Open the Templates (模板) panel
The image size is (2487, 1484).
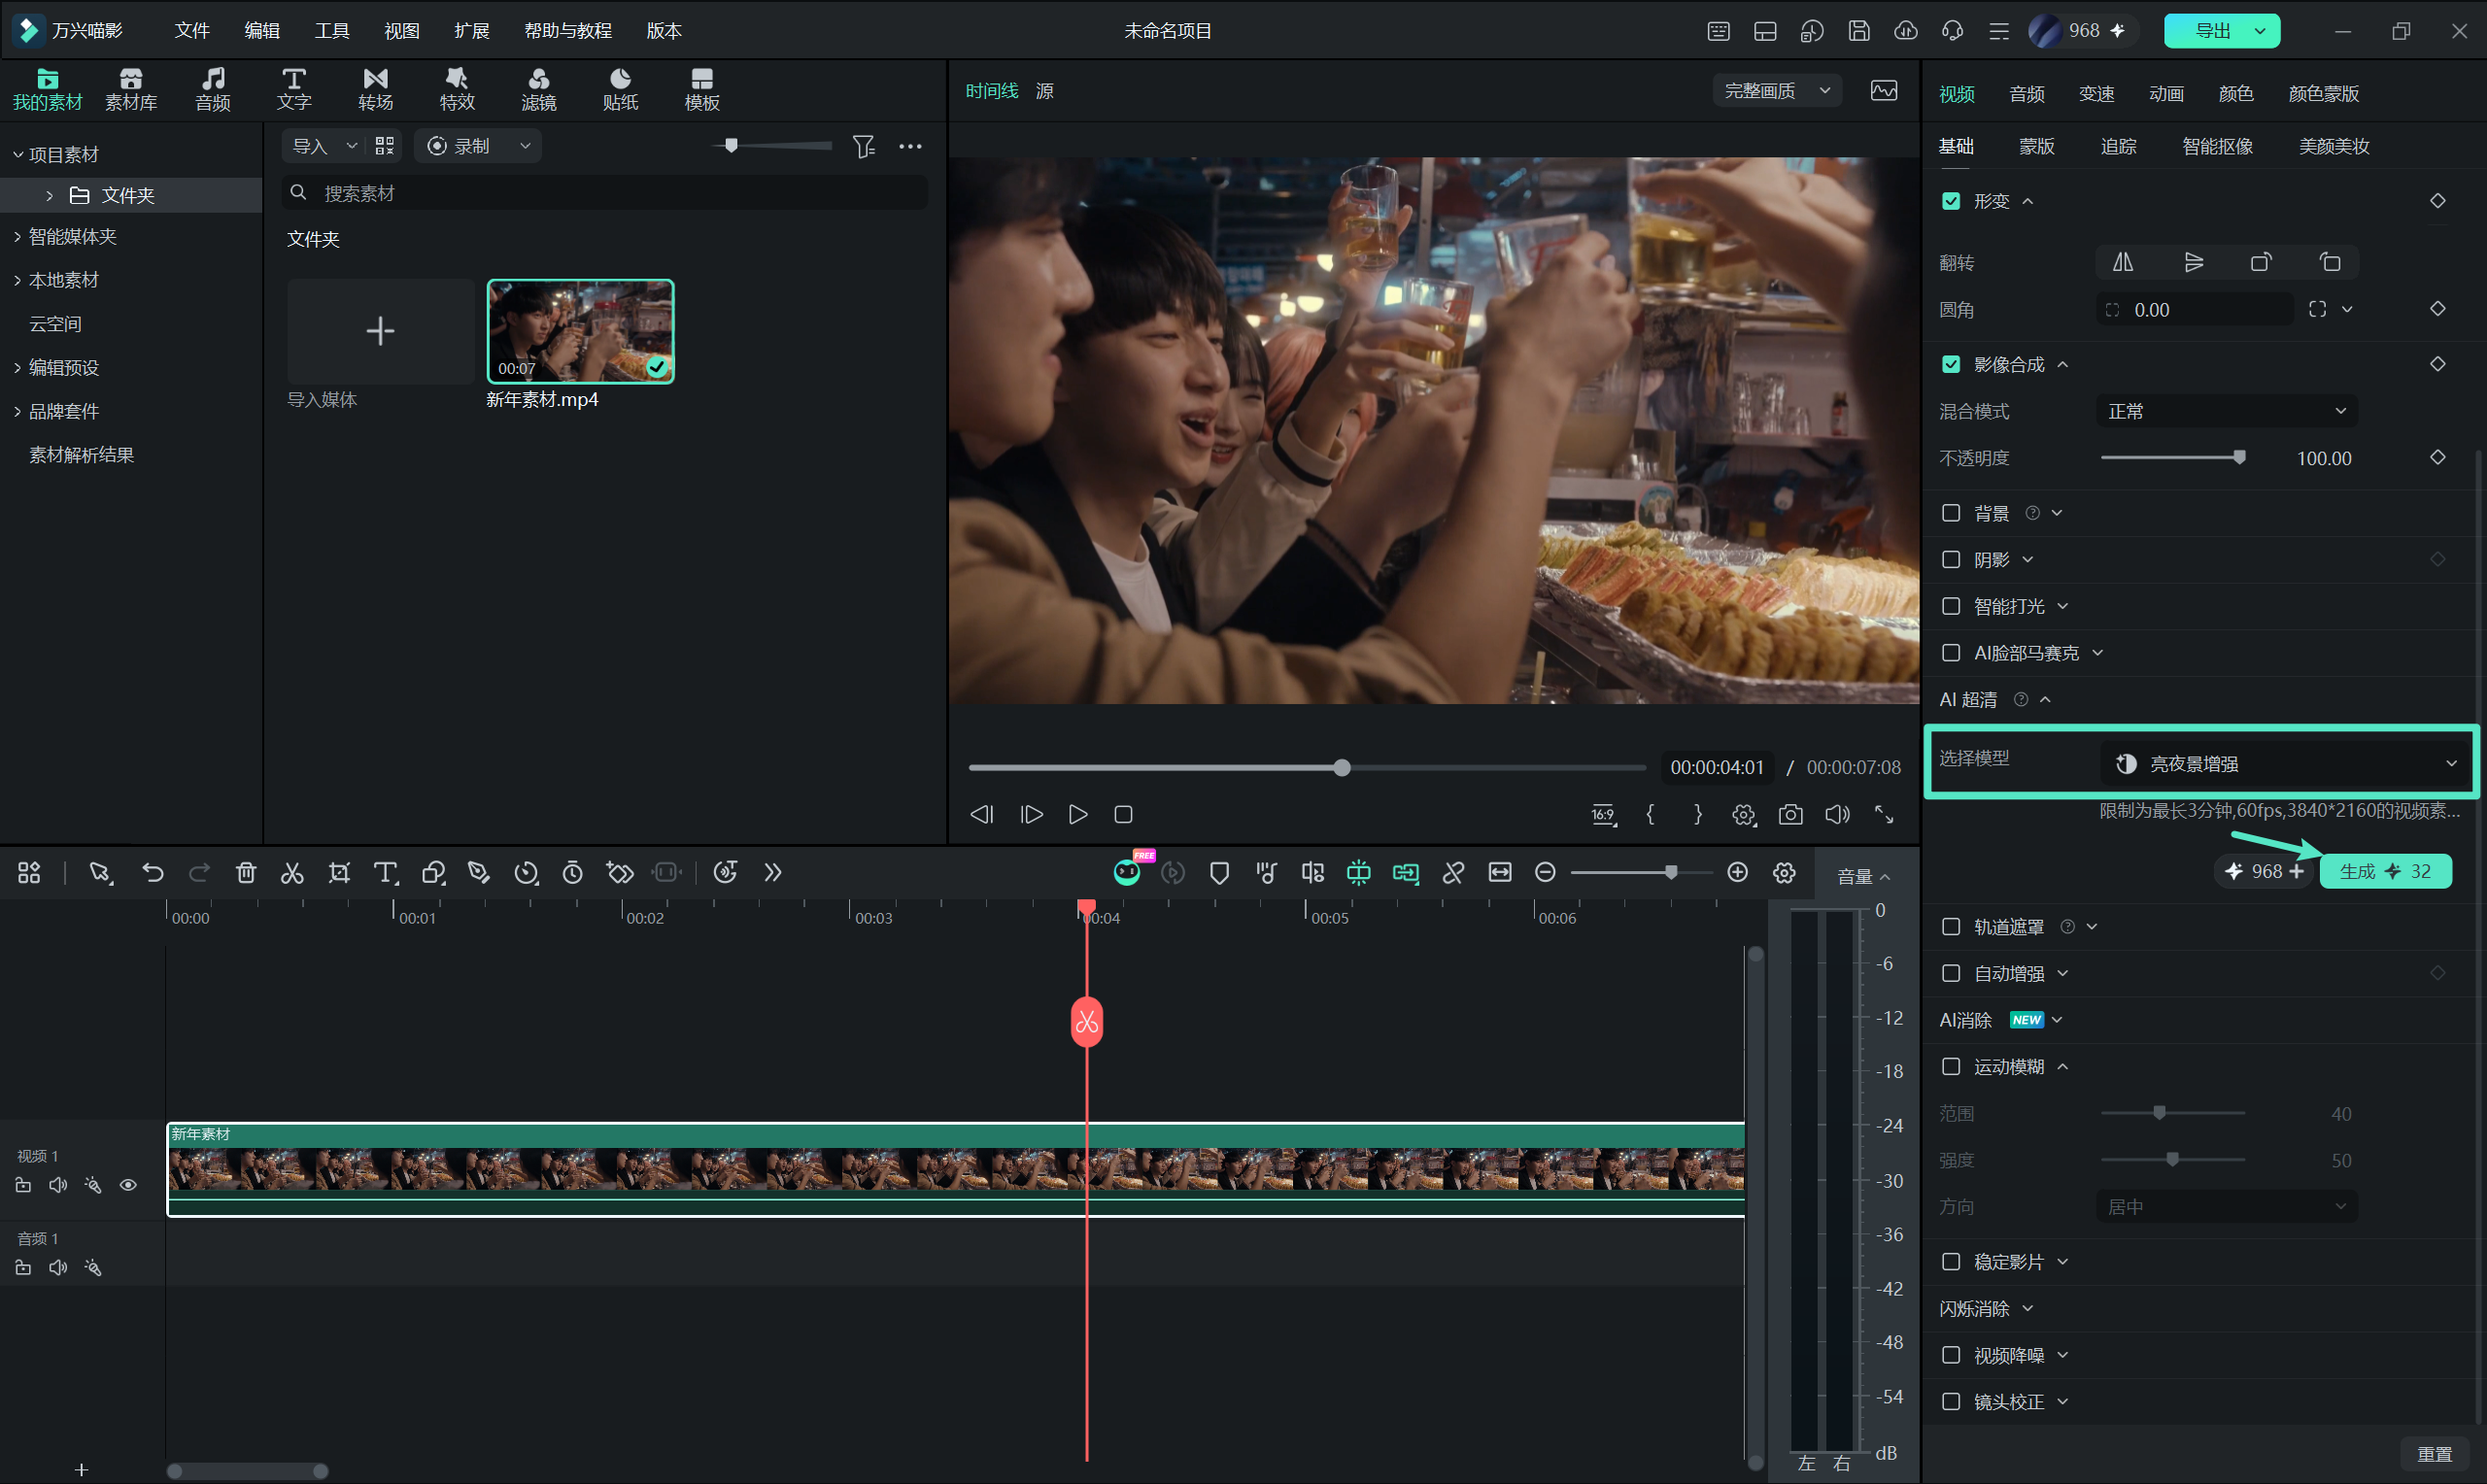702,89
